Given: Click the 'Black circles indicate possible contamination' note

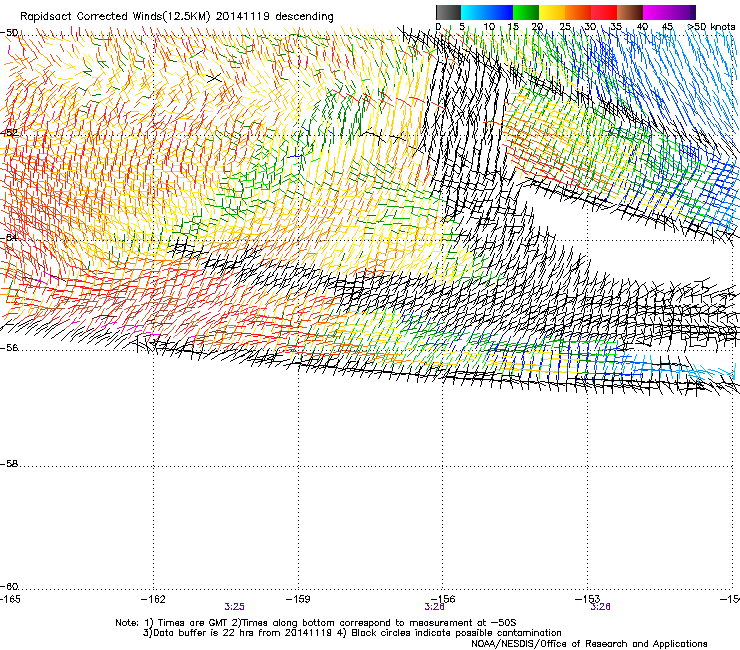Looking at the screenshot, I should [456, 633].
